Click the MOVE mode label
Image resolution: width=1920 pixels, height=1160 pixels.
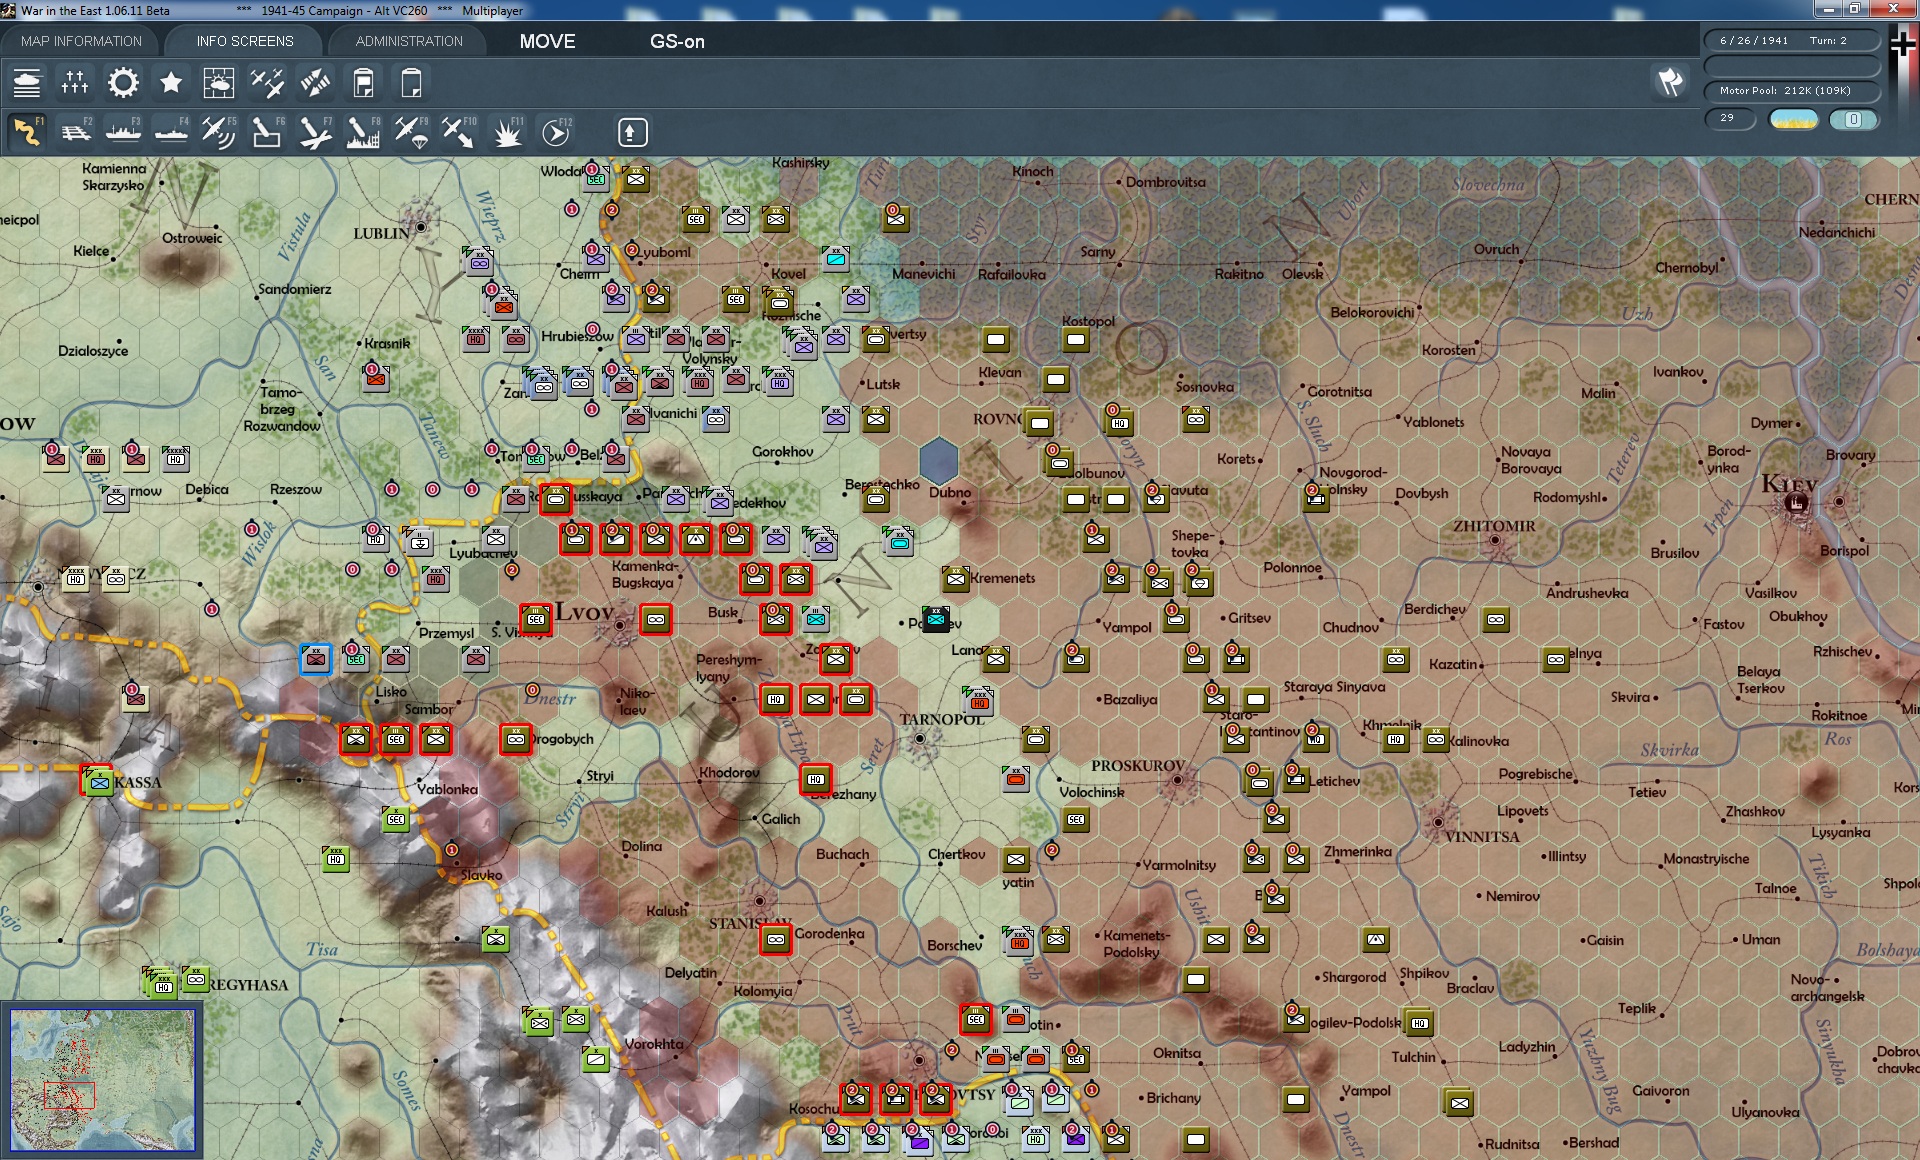point(547,41)
